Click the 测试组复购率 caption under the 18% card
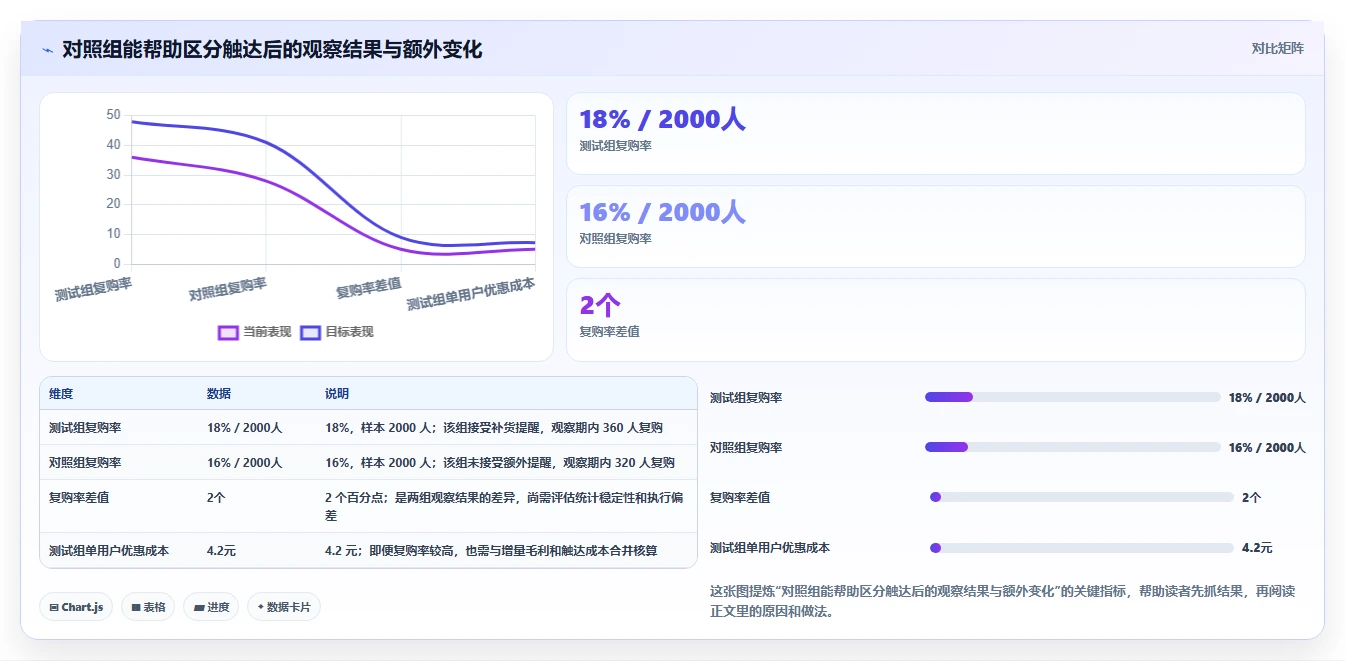1345x661 pixels. [615, 146]
